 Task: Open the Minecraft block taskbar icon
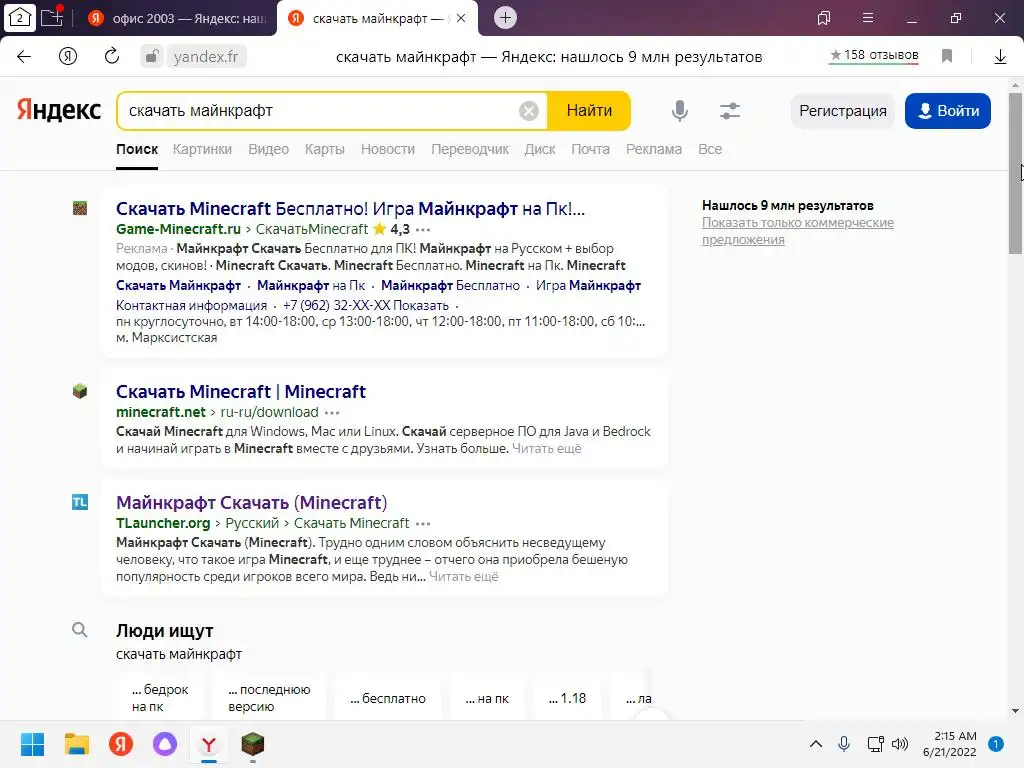253,744
